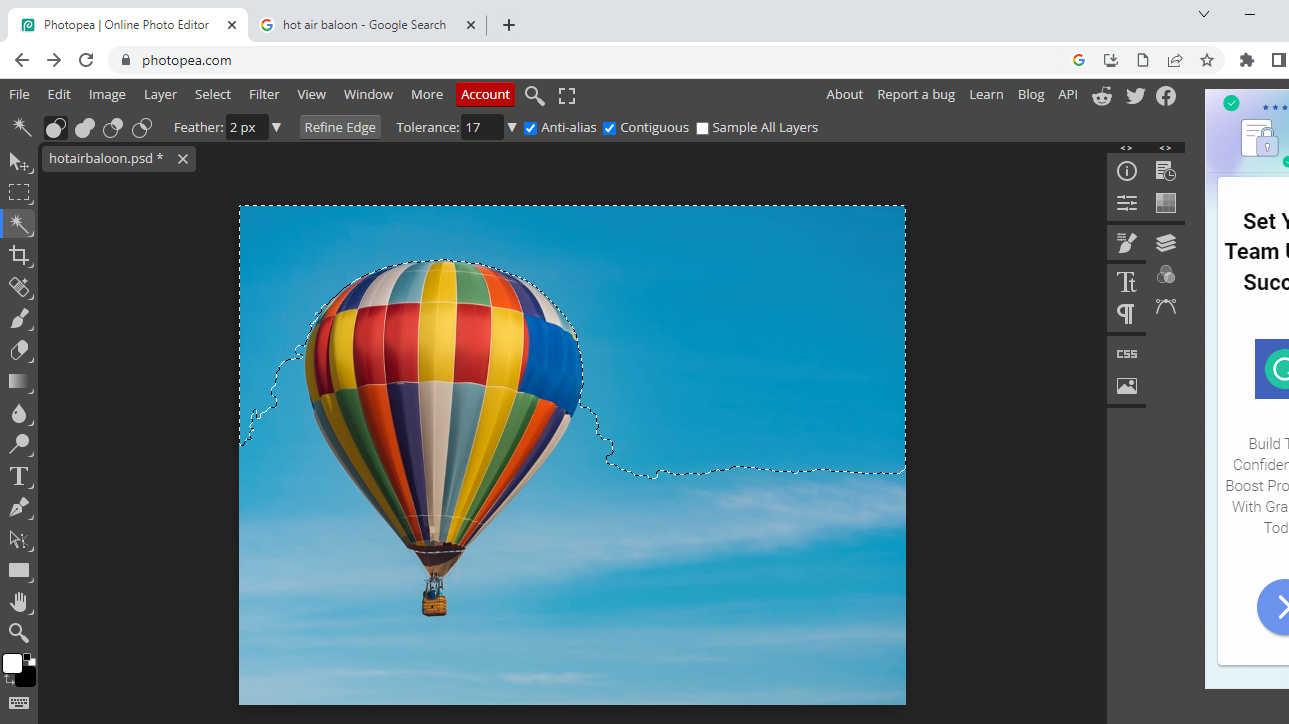This screenshot has width=1289, height=724.
Task: Select the Zoom tool in sidebar
Action: [19, 633]
